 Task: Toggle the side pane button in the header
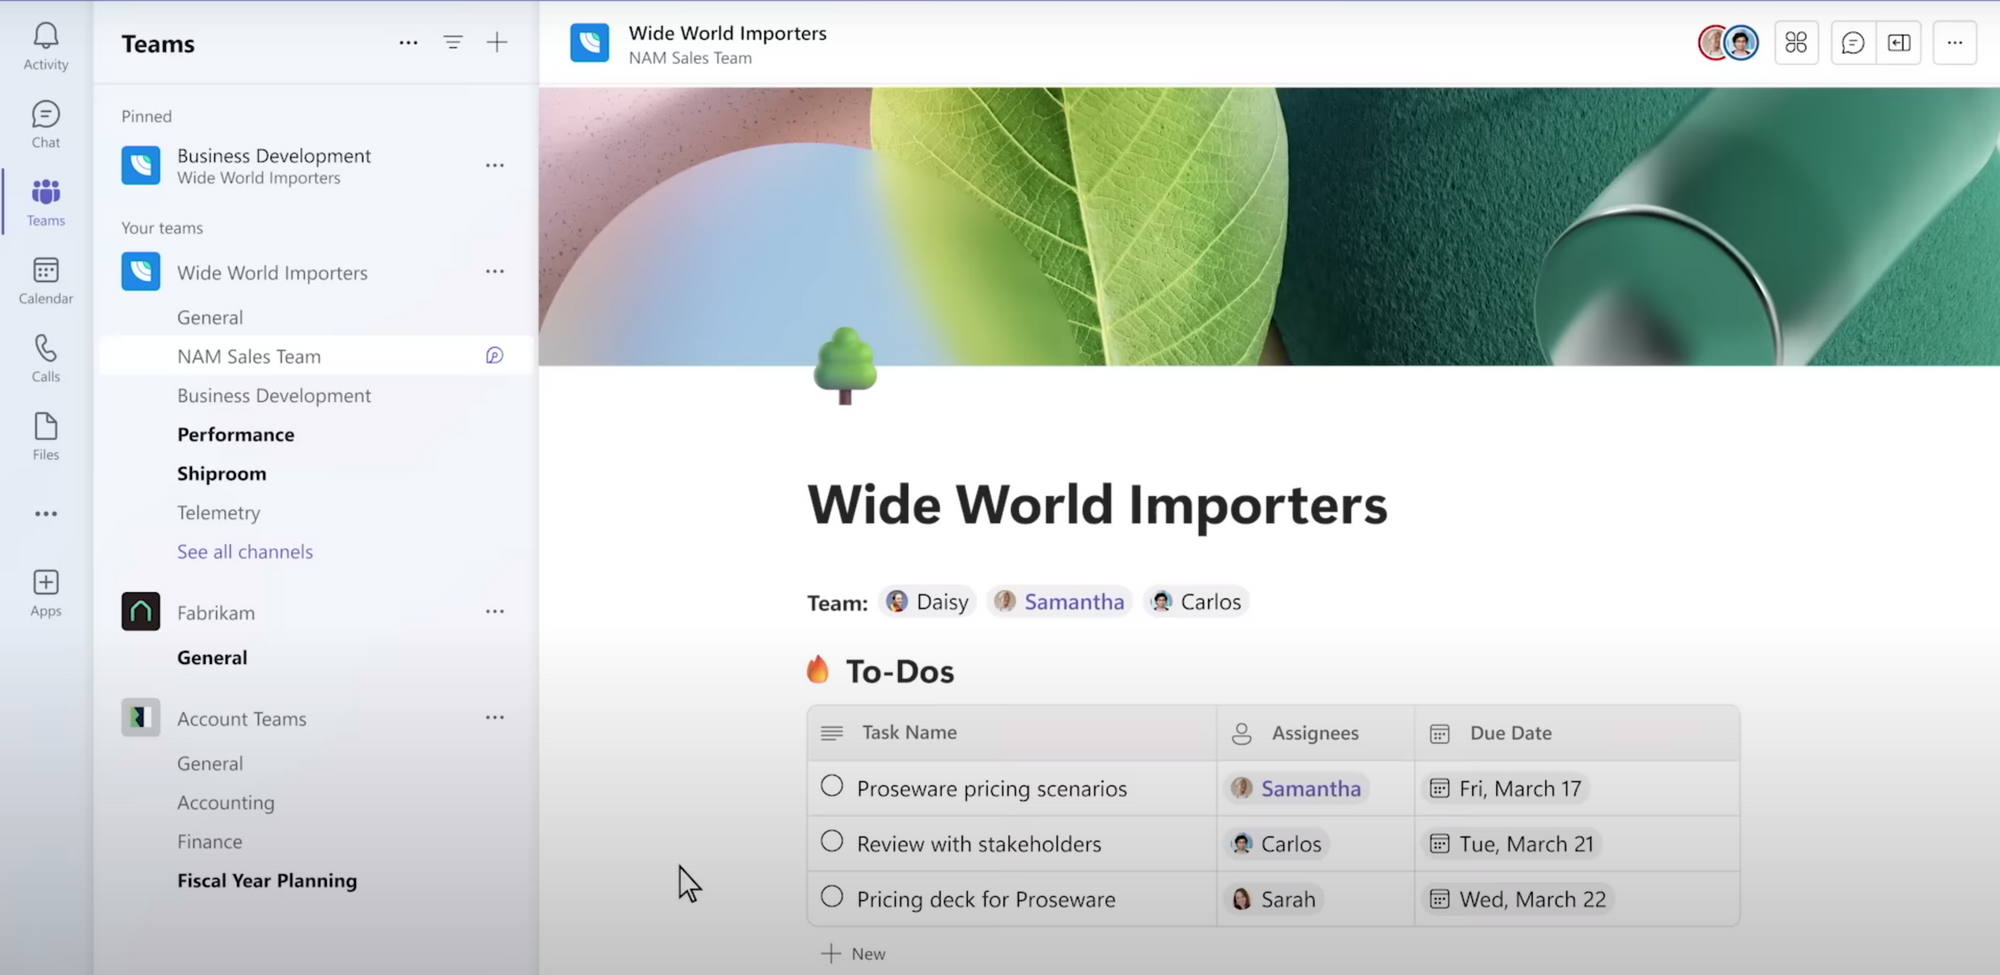tap(1899, 43)
